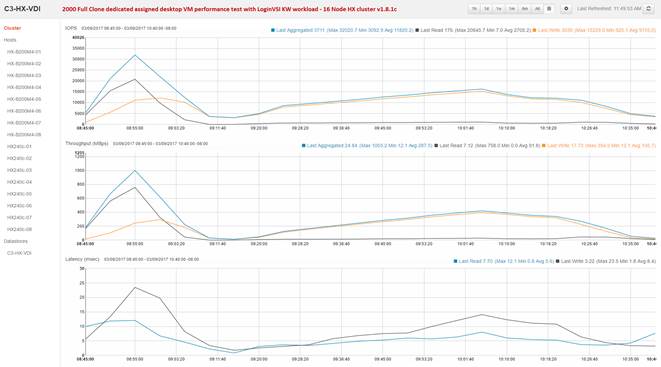Open host HX240c-08

pos(19,229)
